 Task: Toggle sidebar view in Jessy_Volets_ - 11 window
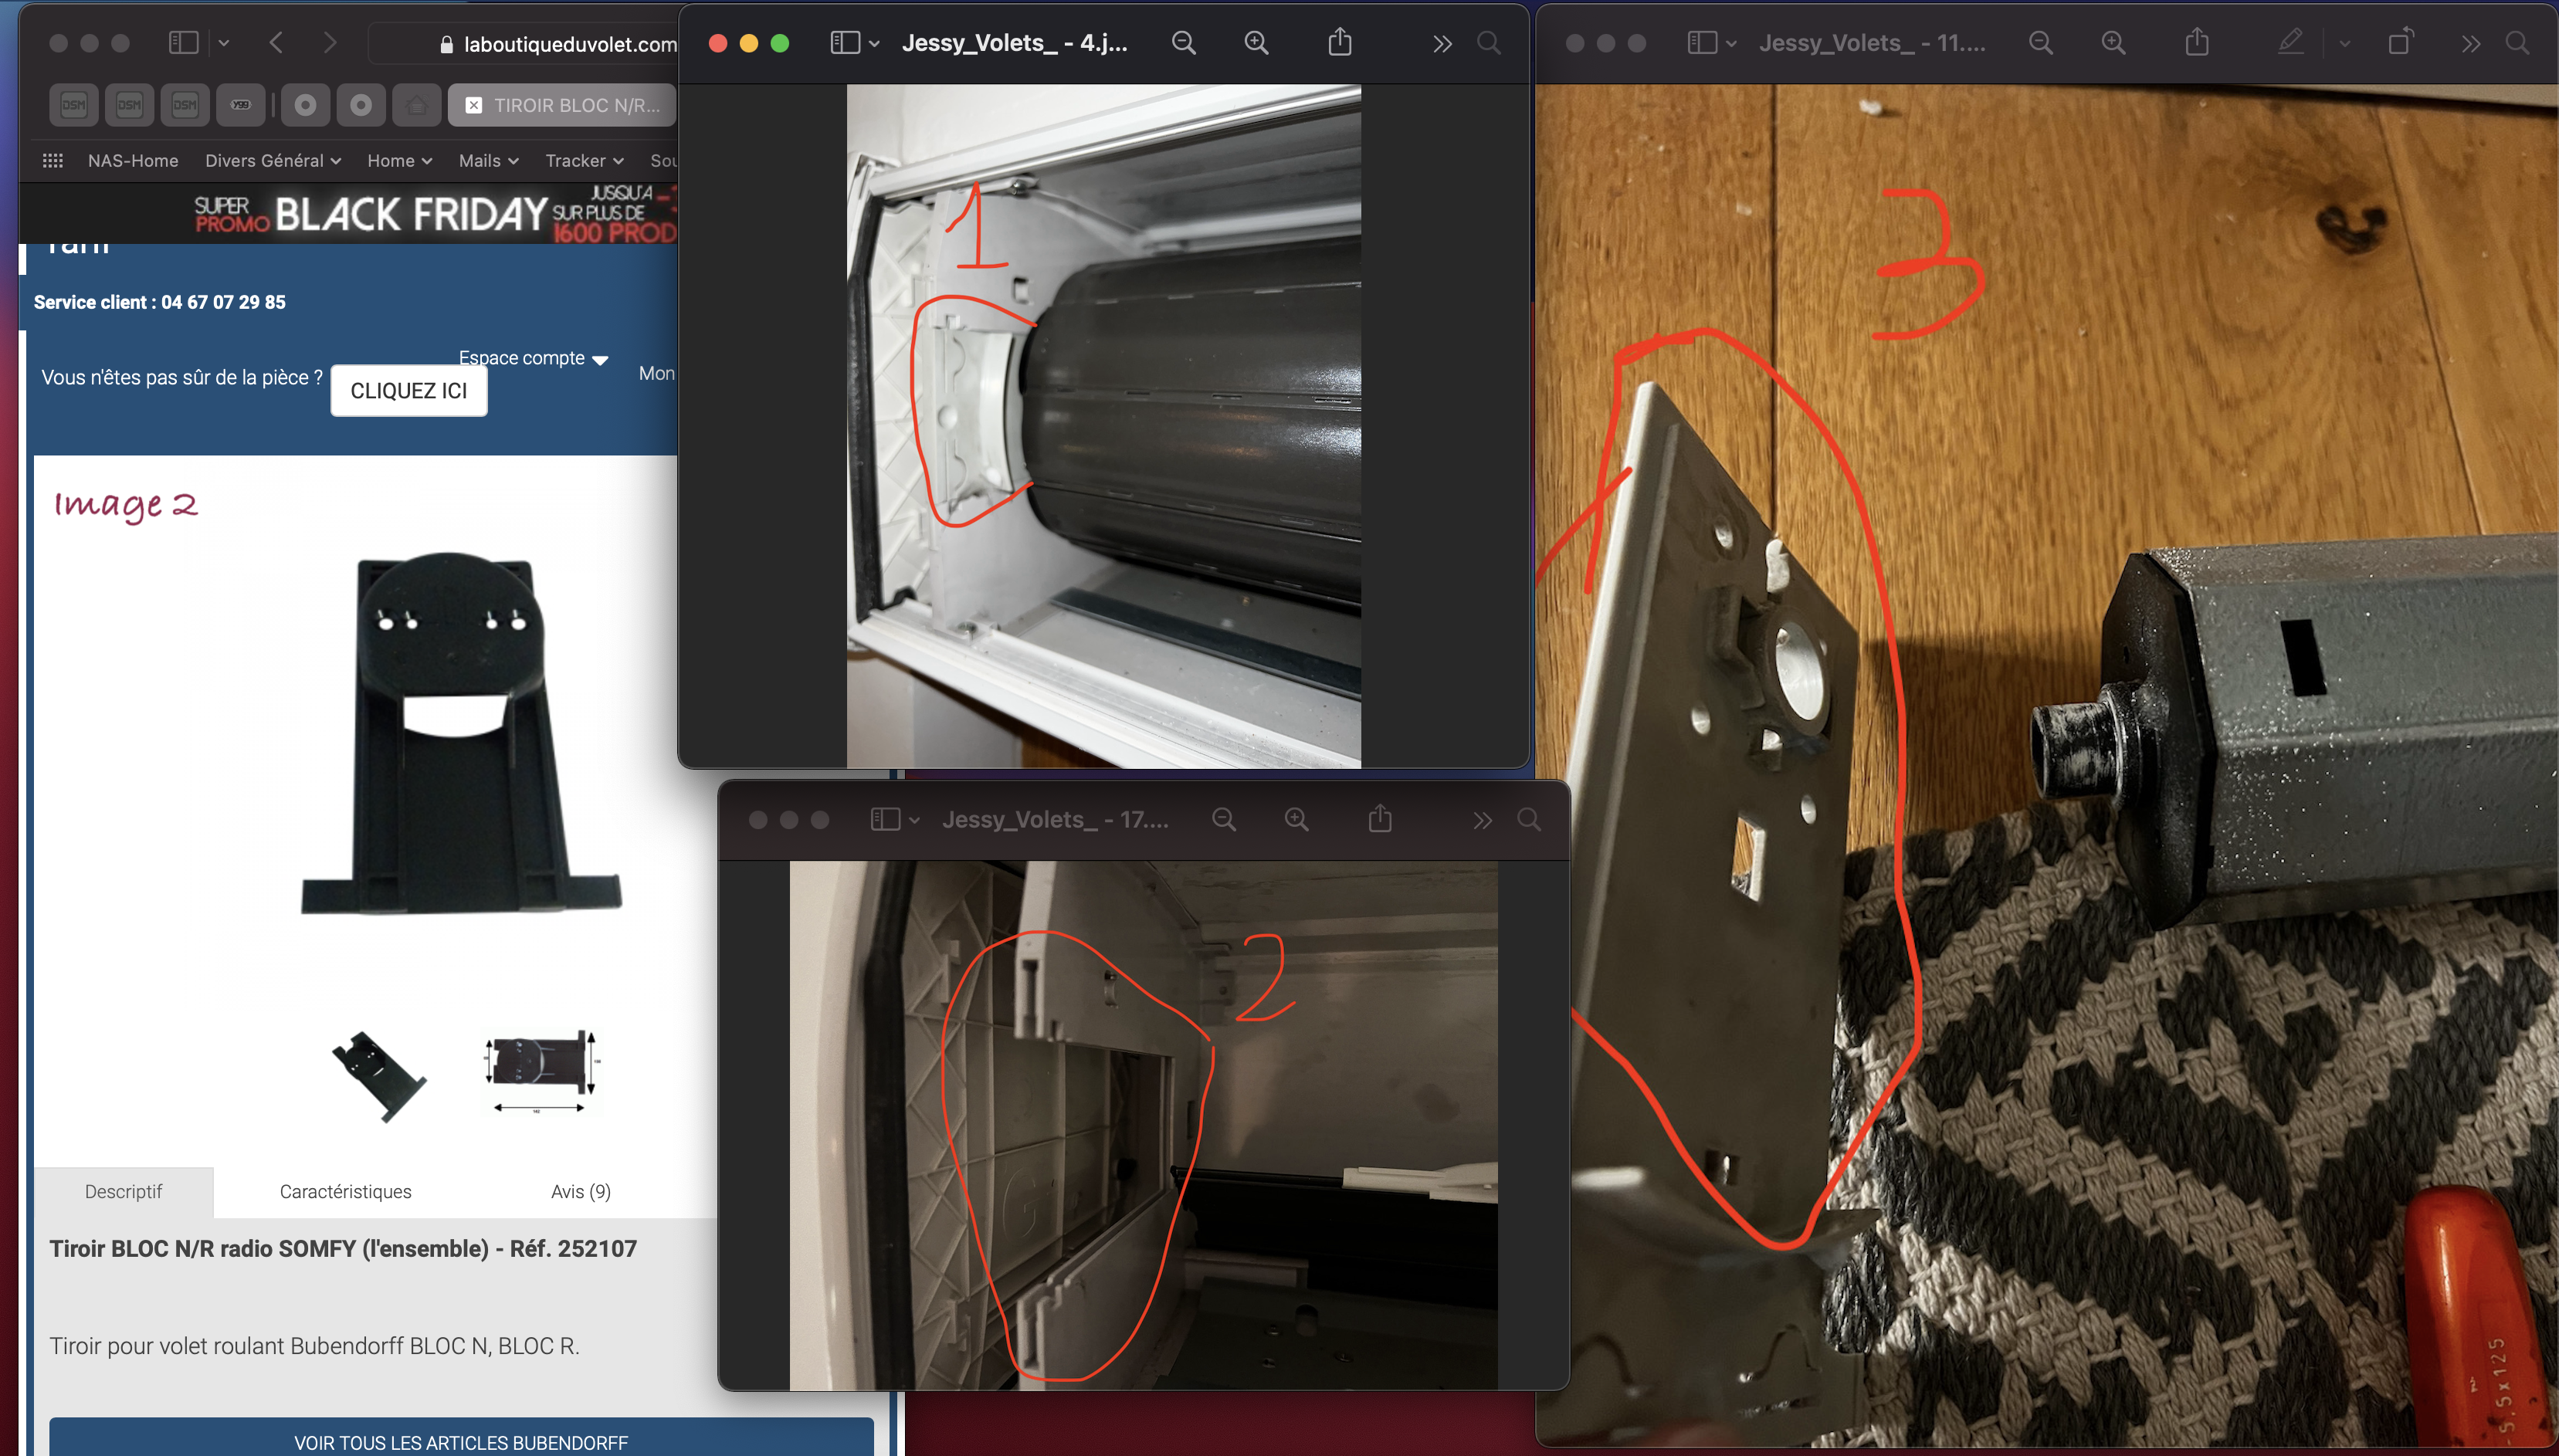coord(1701,43)
